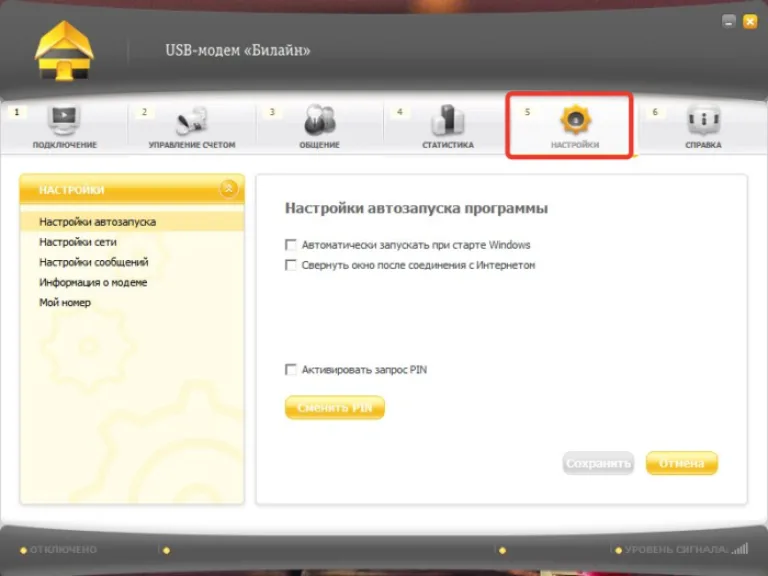Click the Отключено status text

point(63,550)
